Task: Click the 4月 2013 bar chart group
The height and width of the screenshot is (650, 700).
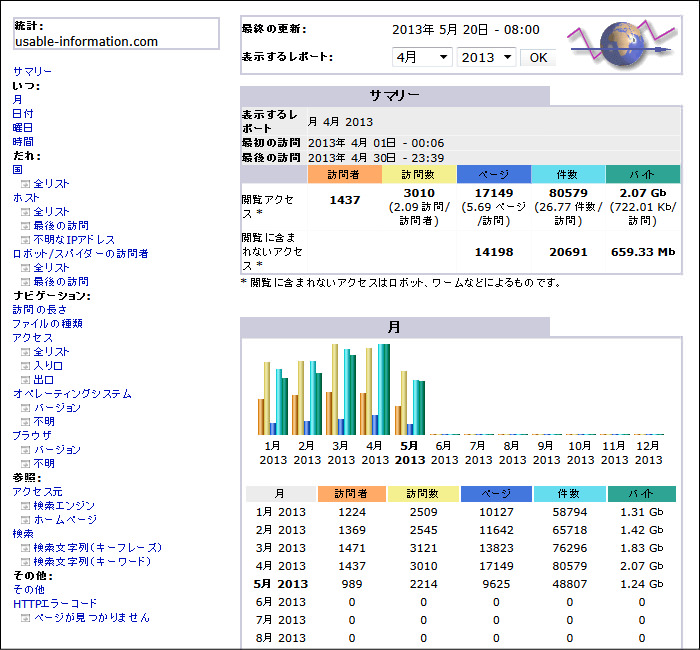Action: coord(375,389)
